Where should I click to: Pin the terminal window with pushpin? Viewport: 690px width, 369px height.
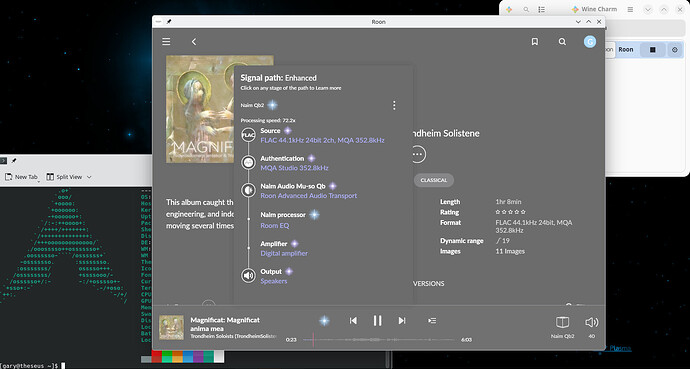coord(14,161)
